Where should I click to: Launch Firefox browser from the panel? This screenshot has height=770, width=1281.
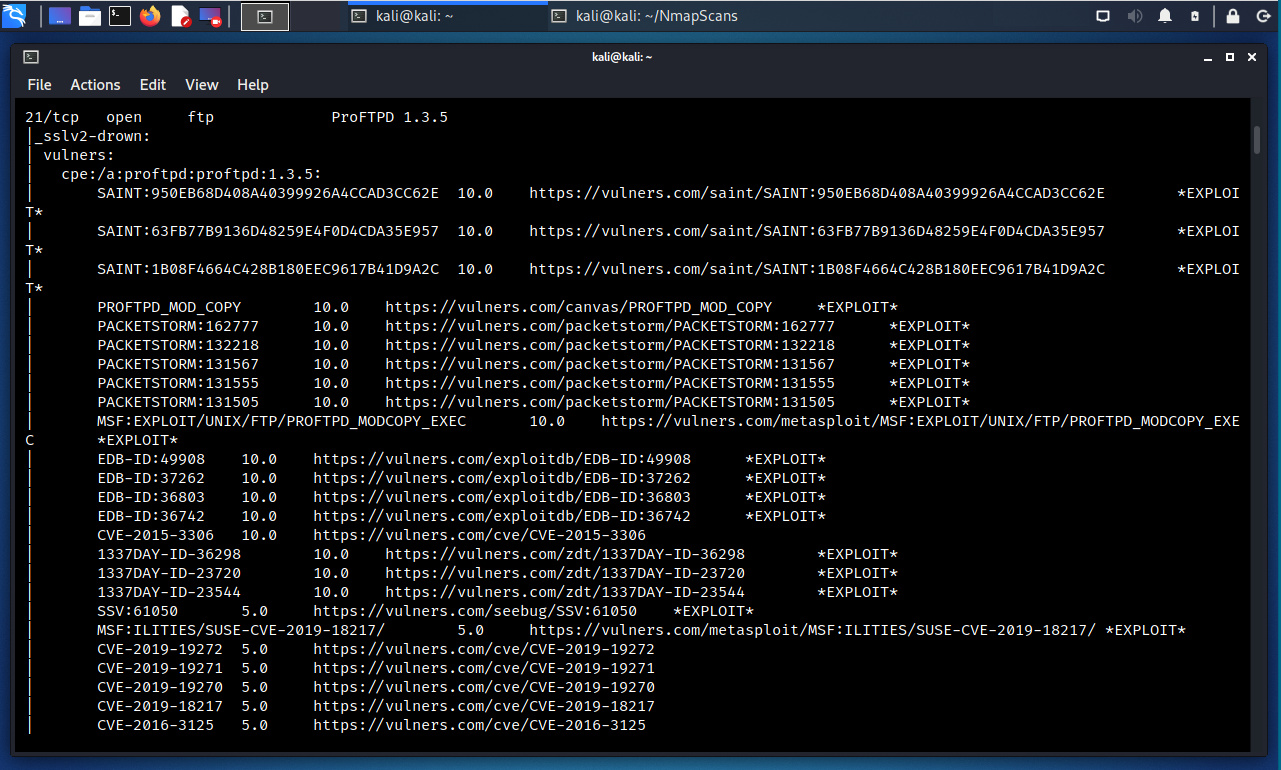(150, 16)
